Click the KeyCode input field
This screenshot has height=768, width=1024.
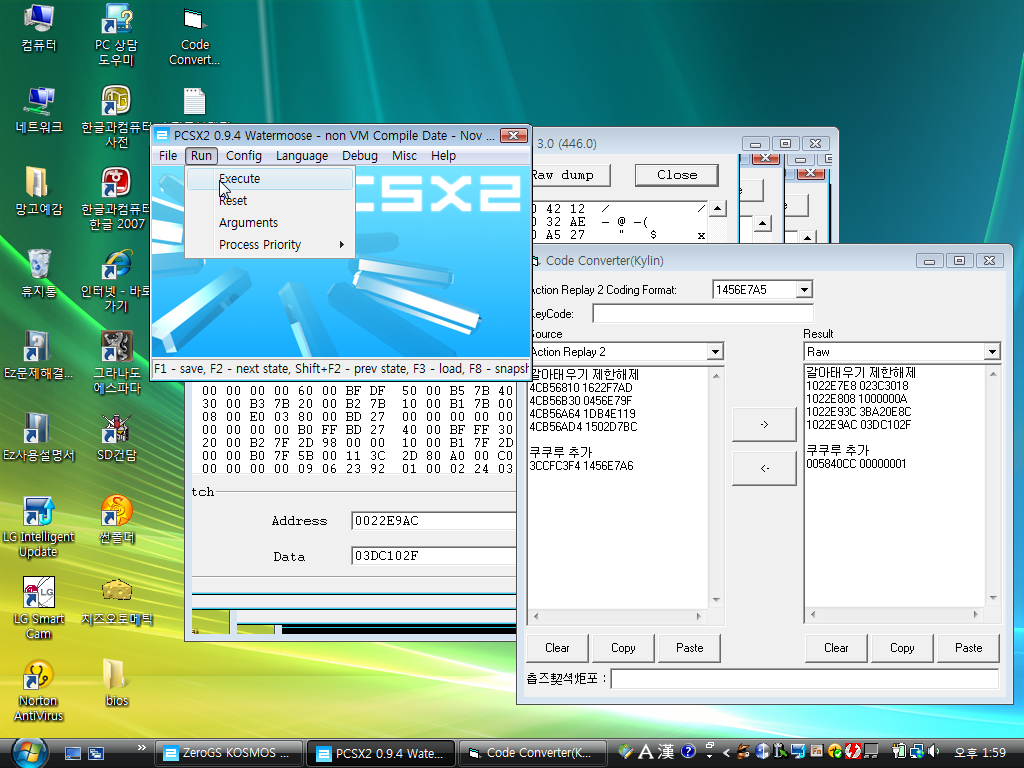tap(703, 313)
